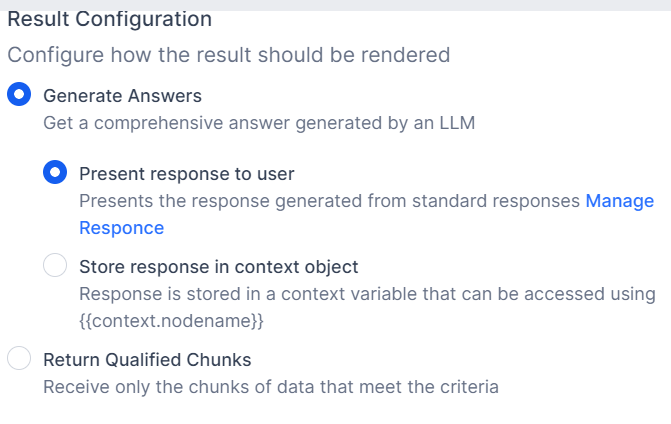This screenshot has height=424, width=671.
Task: Click 'Configure how the result should be rendered' subtitle
Action: [229, 54]
